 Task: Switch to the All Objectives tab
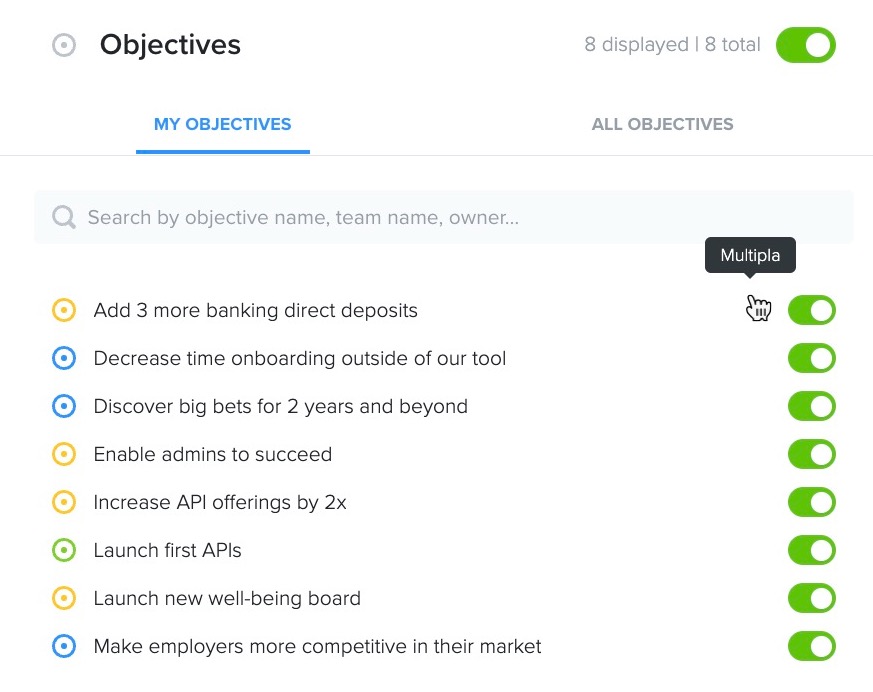coord(662,124)
